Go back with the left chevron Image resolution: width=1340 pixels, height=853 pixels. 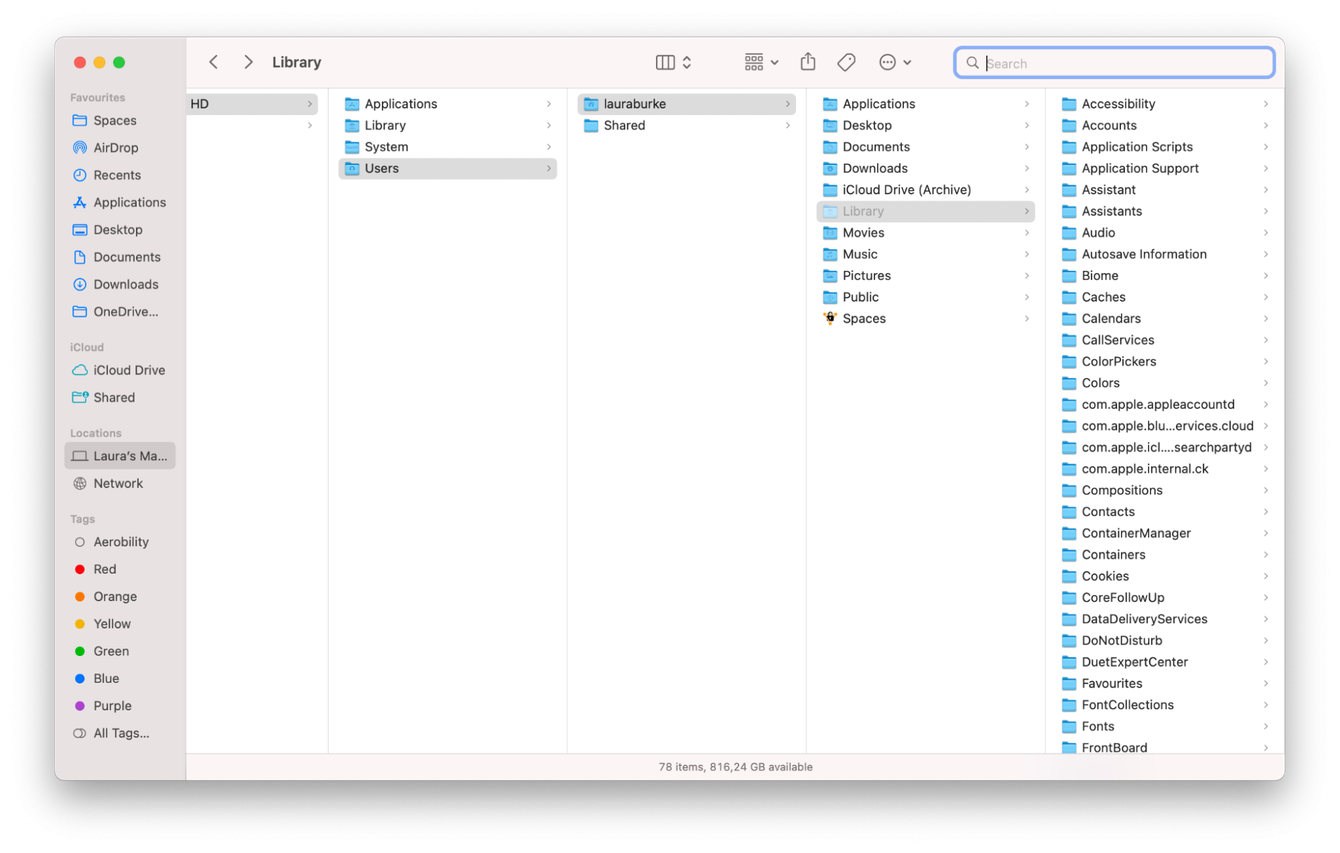click(x=213, y=62)
